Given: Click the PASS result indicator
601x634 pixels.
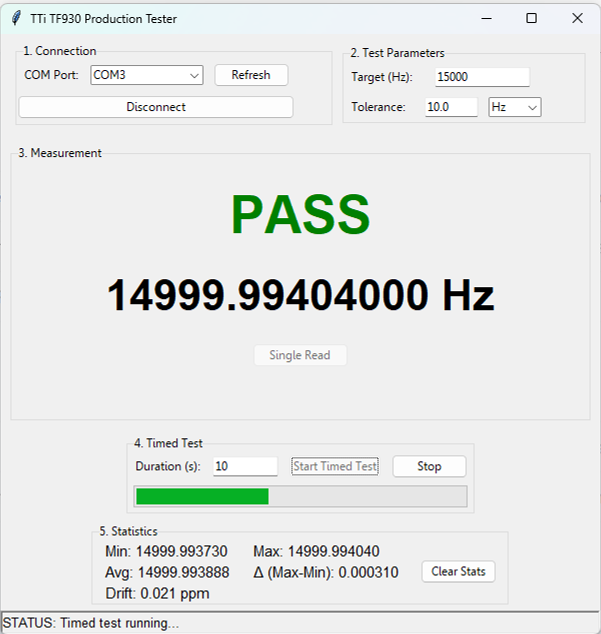Looking at the screenshot, I should point(300,214).
